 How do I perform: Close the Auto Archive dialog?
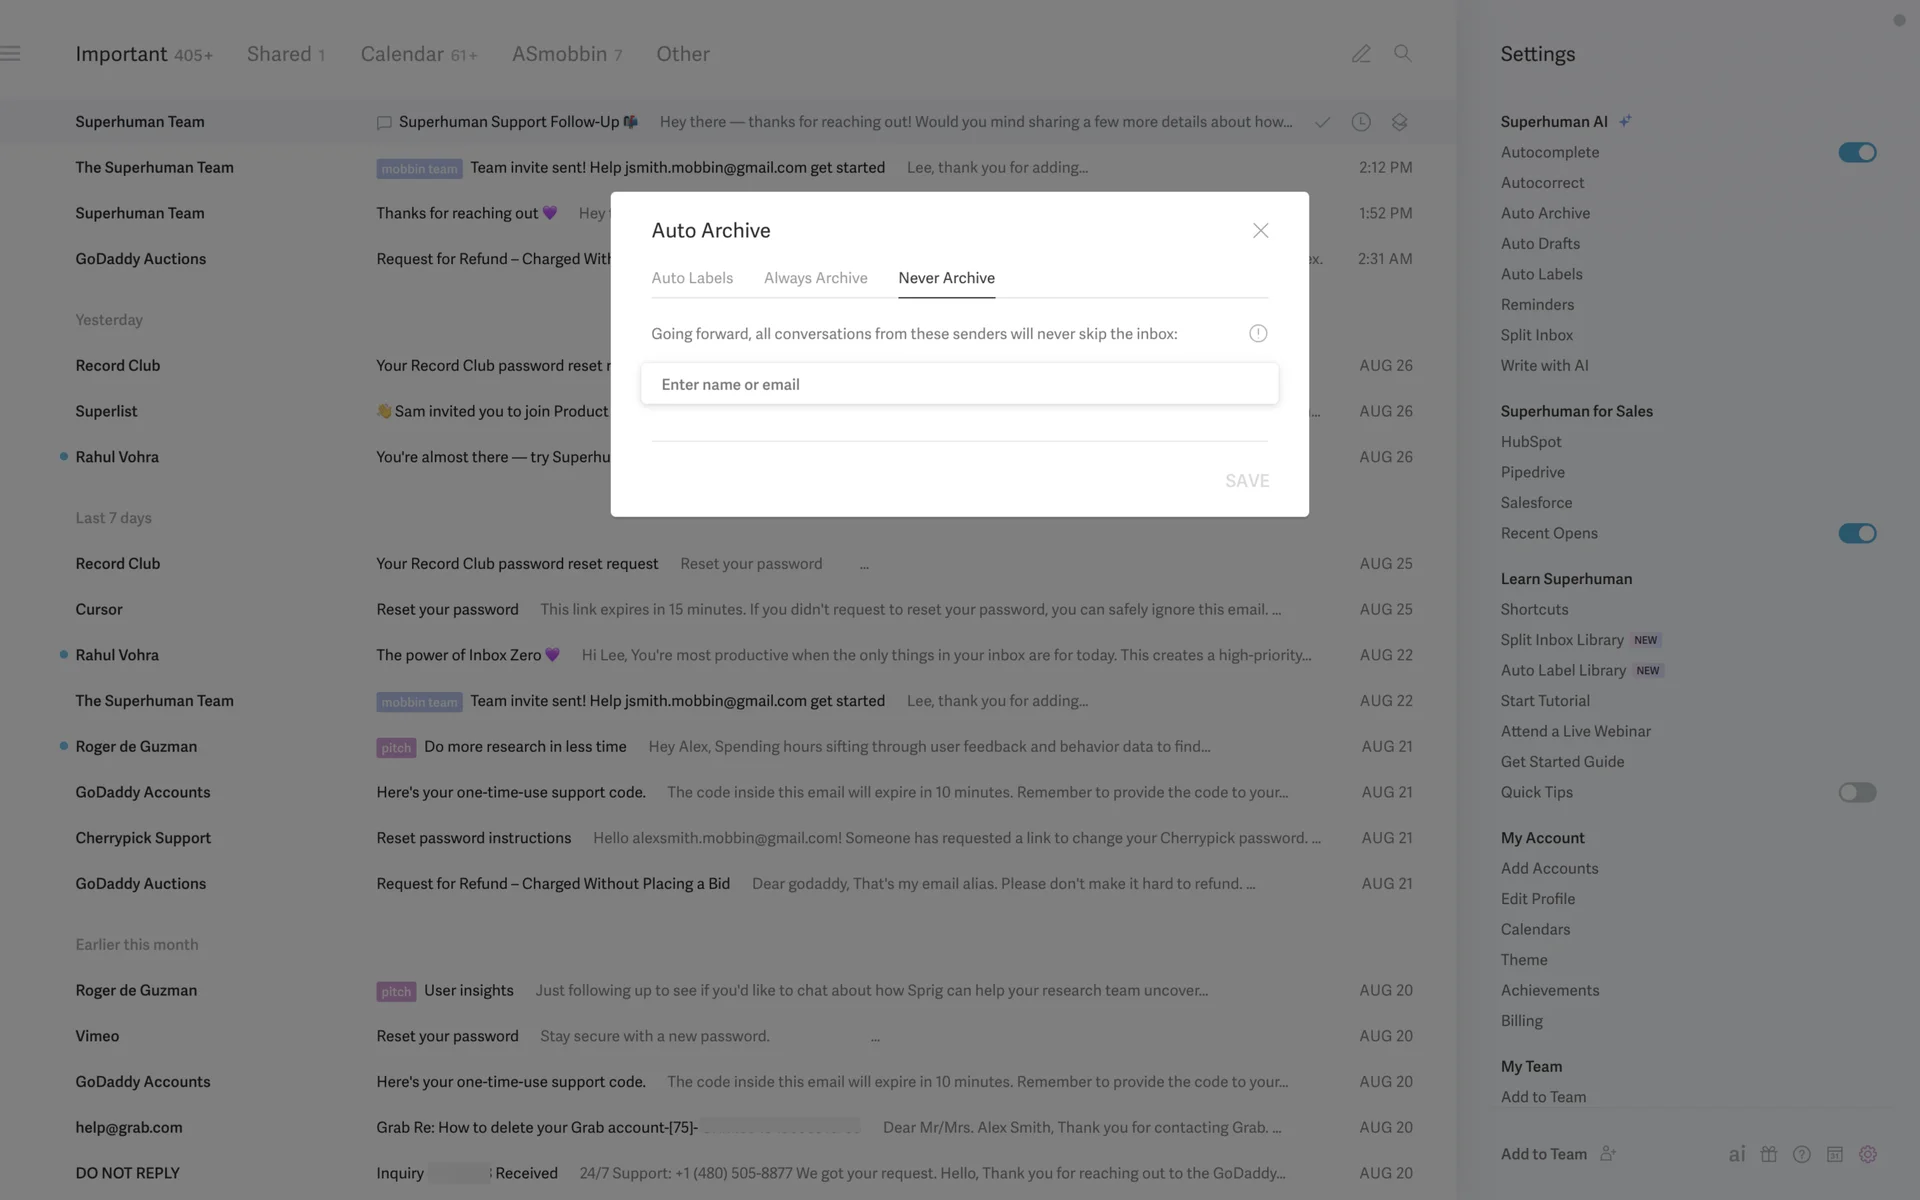click(1260, 231)
